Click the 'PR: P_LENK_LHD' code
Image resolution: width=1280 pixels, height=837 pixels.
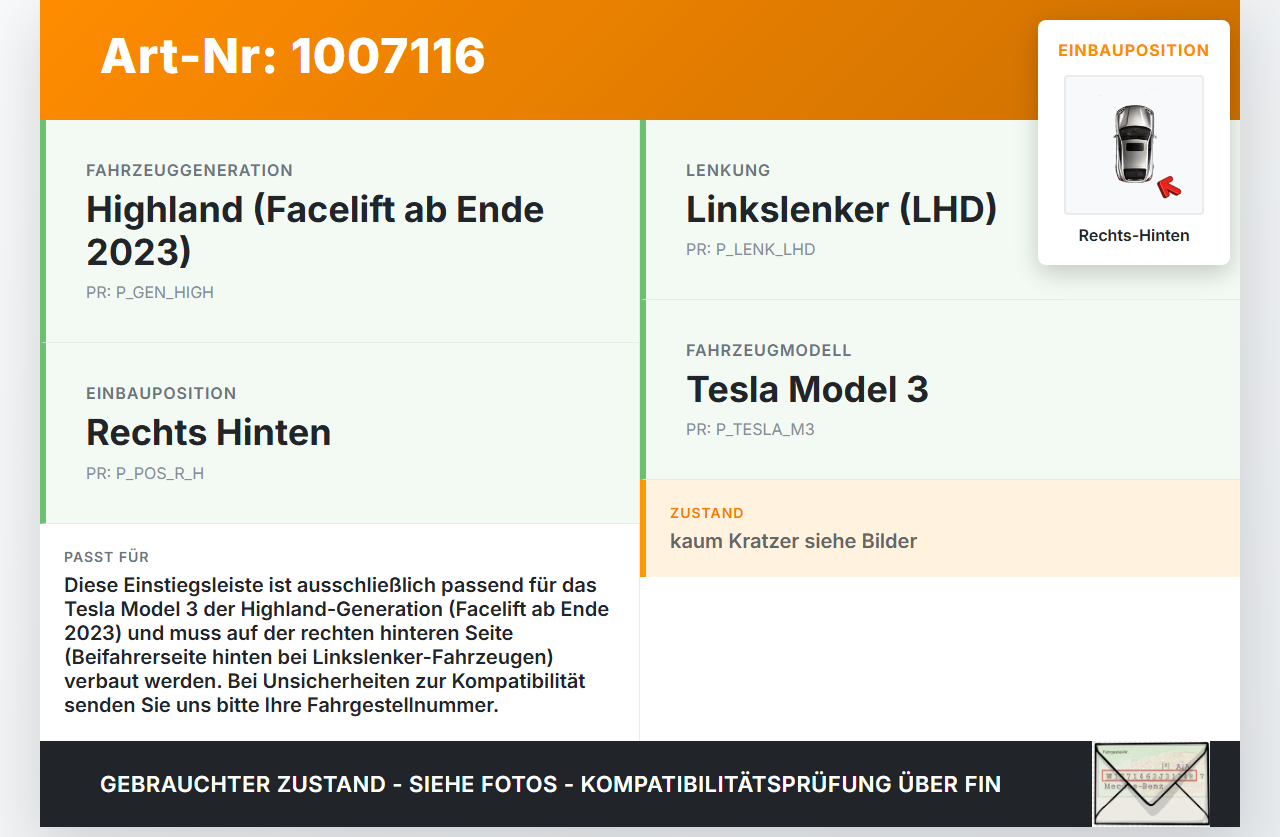tap(751, 250)
